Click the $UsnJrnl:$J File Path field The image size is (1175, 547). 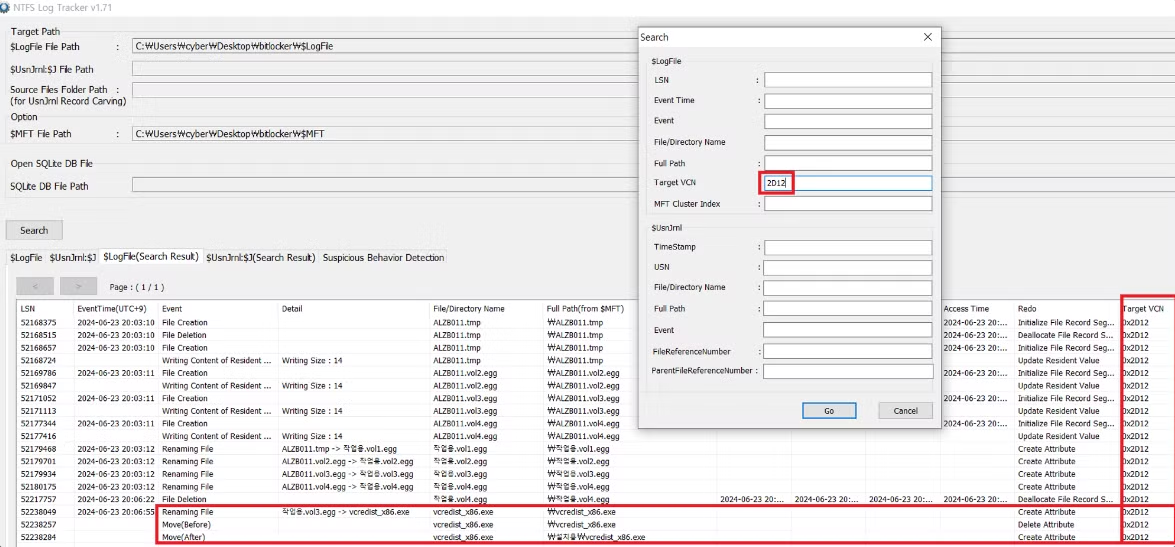point(385,69)
